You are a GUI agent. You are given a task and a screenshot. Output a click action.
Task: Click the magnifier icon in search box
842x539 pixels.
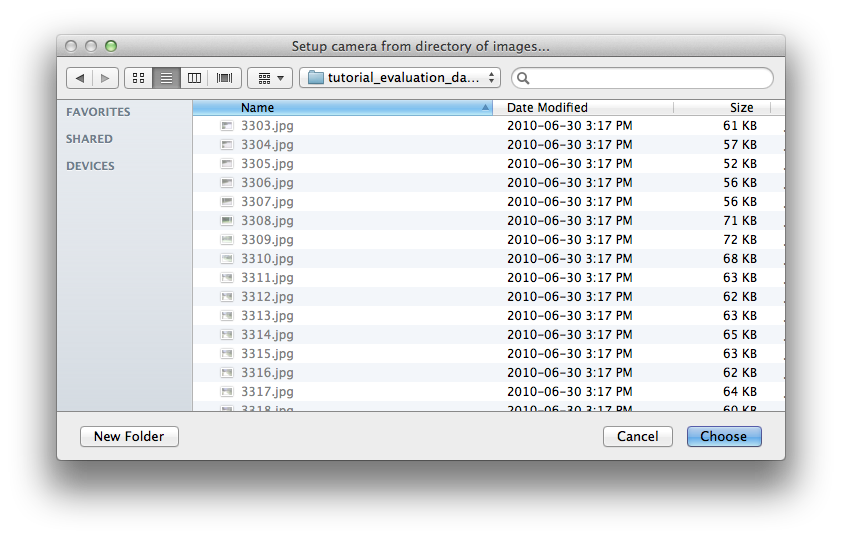(523, 78)
